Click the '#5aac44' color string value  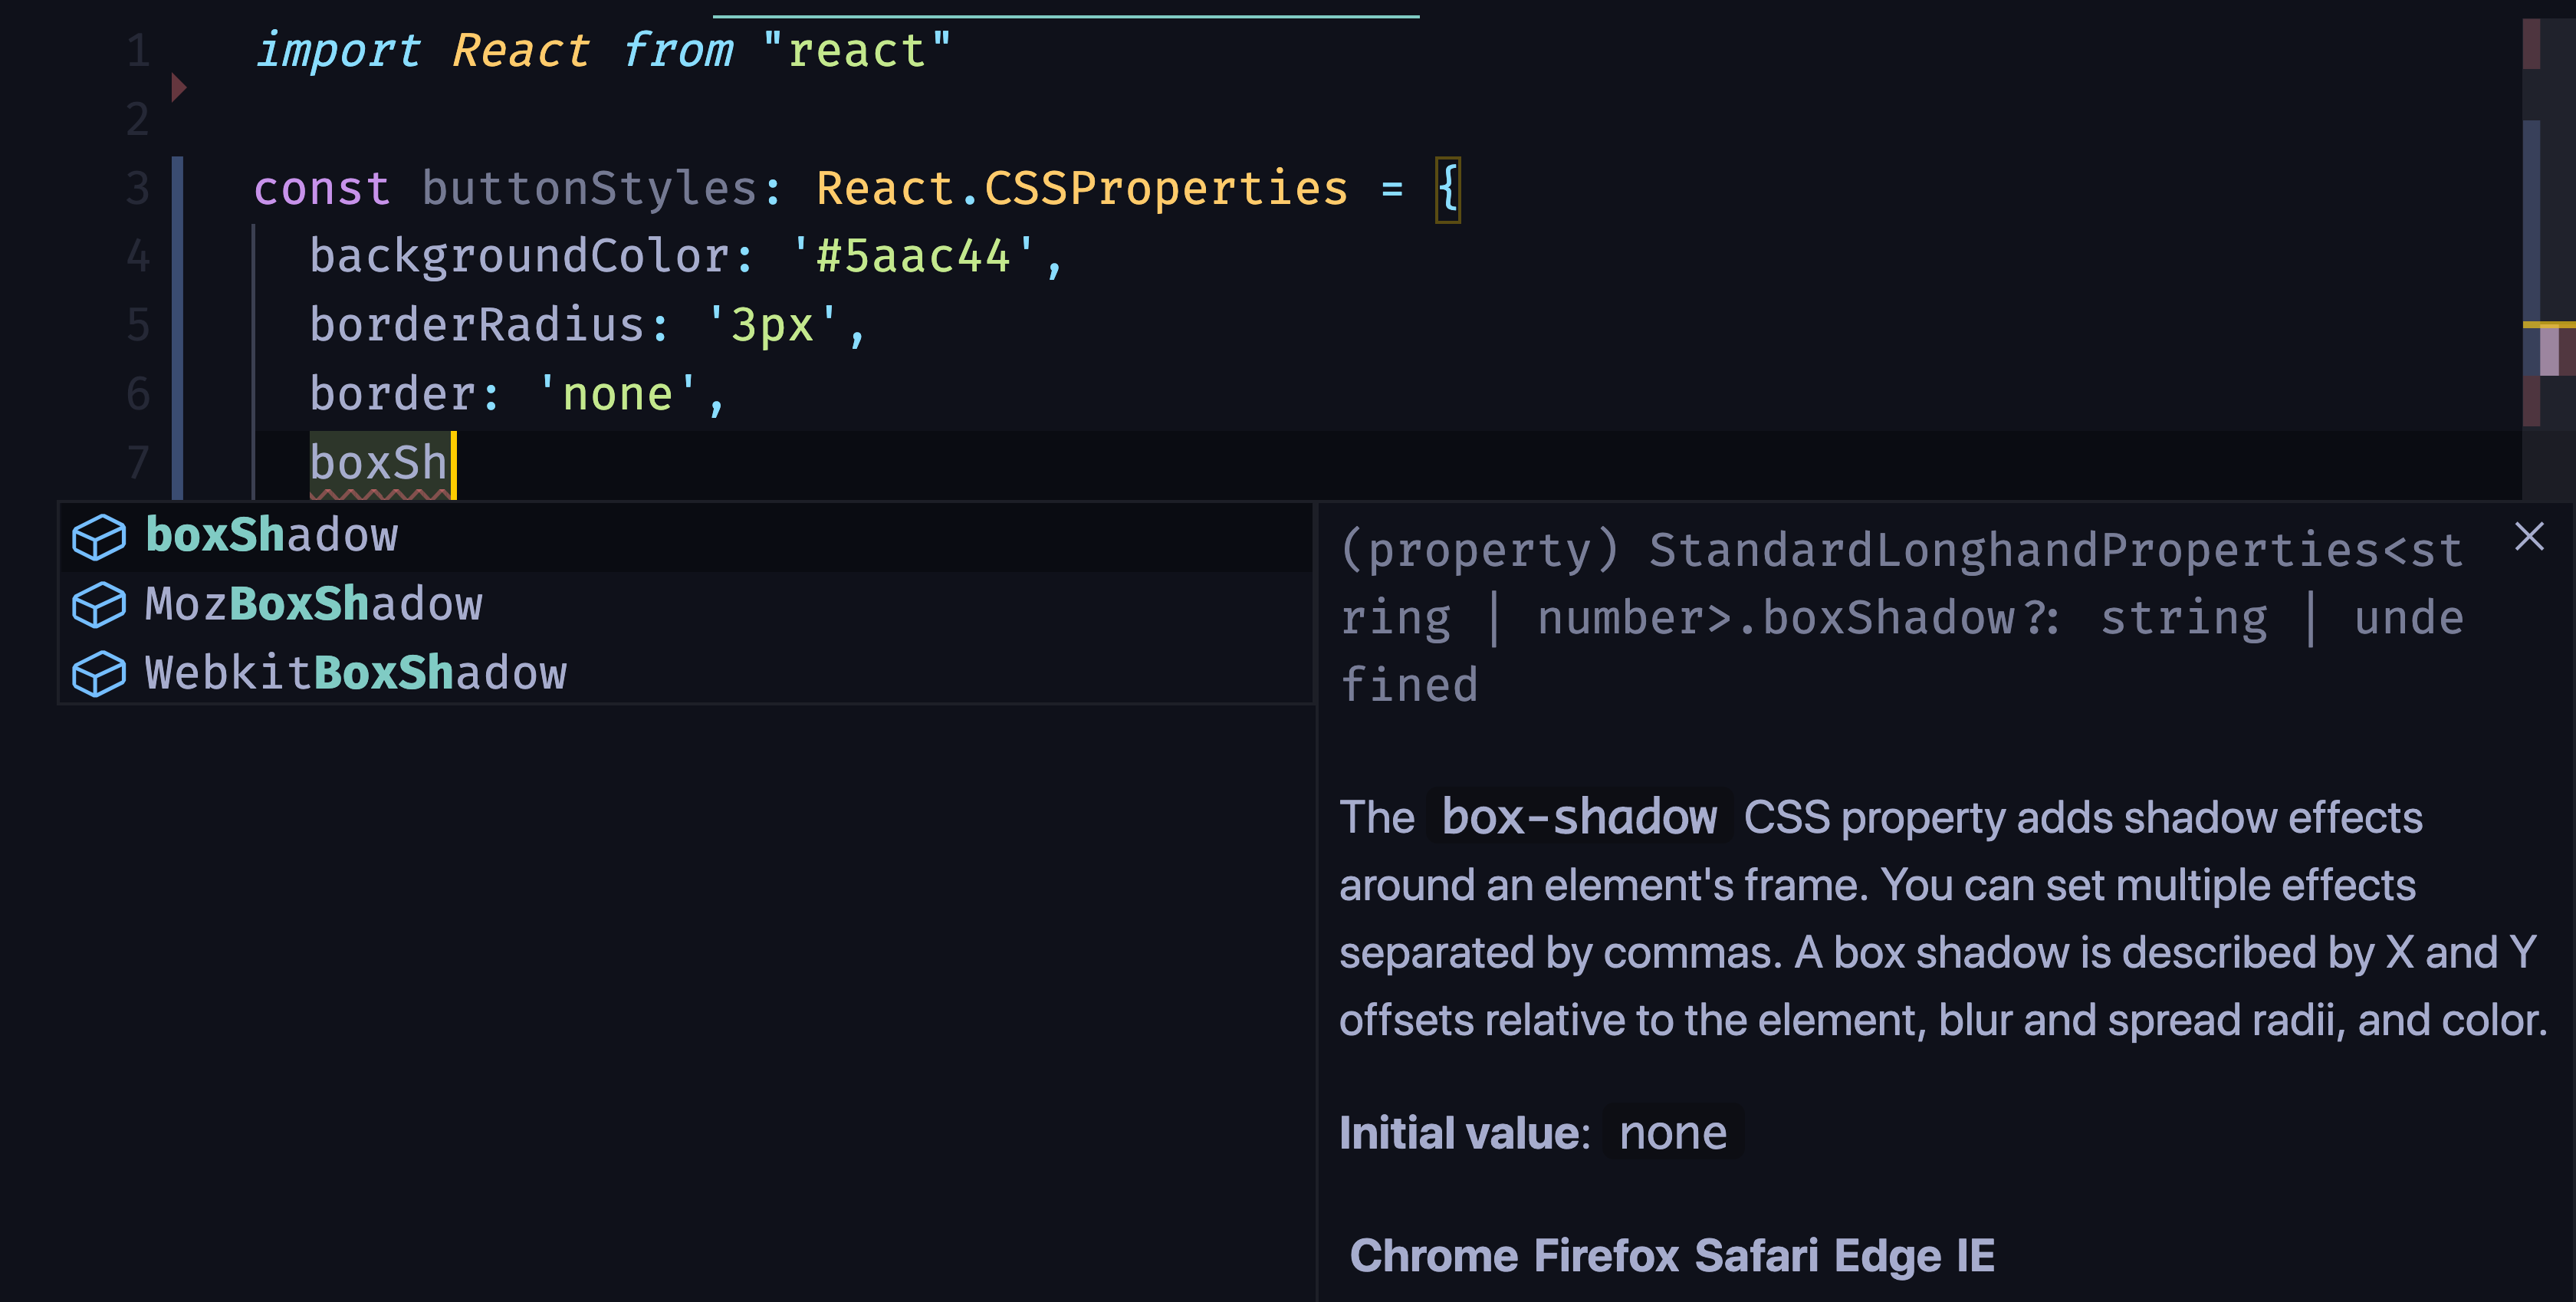click(912, 257)
